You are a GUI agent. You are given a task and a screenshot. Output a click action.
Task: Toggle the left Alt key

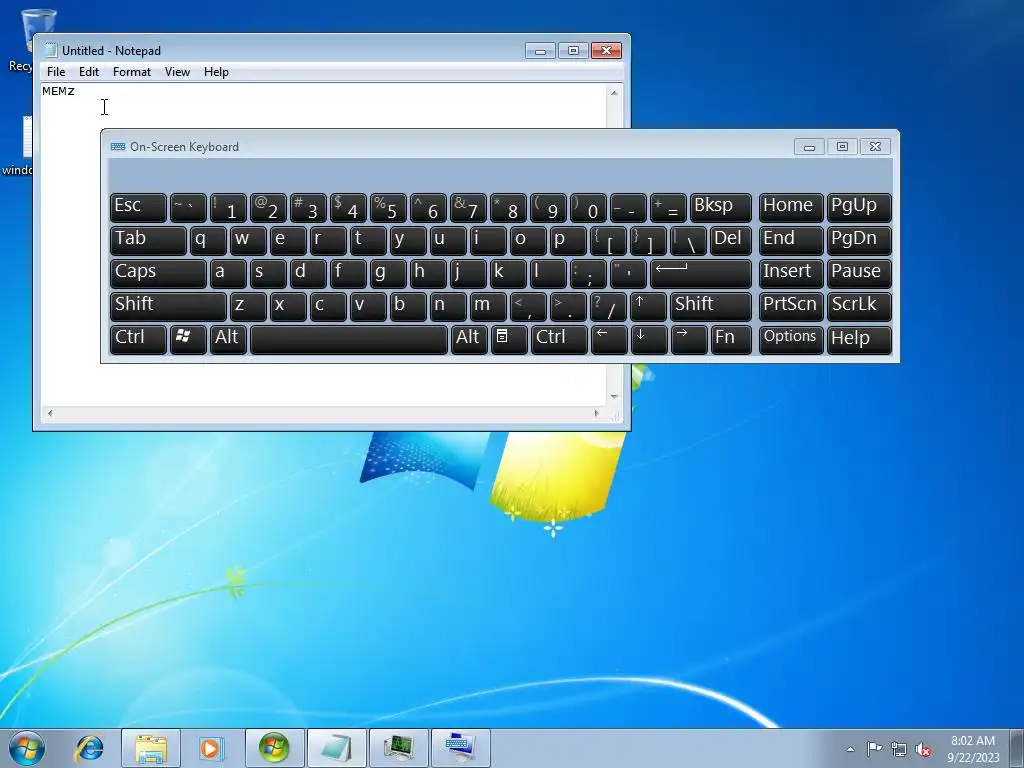[228, 339]
